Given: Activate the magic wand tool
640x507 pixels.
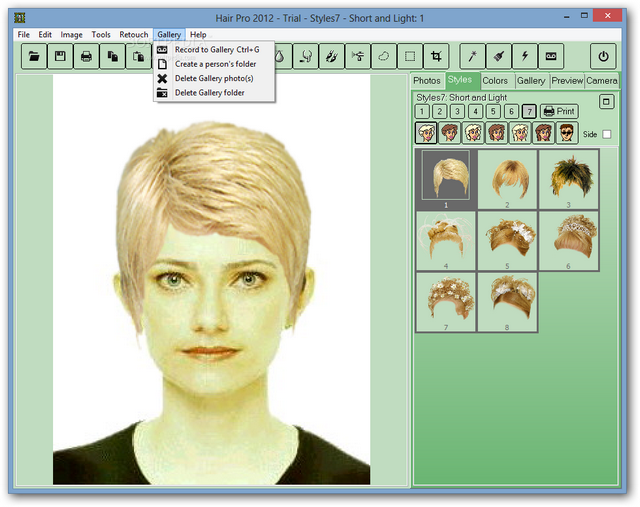Looking at the screenshot, I should 472,56.
